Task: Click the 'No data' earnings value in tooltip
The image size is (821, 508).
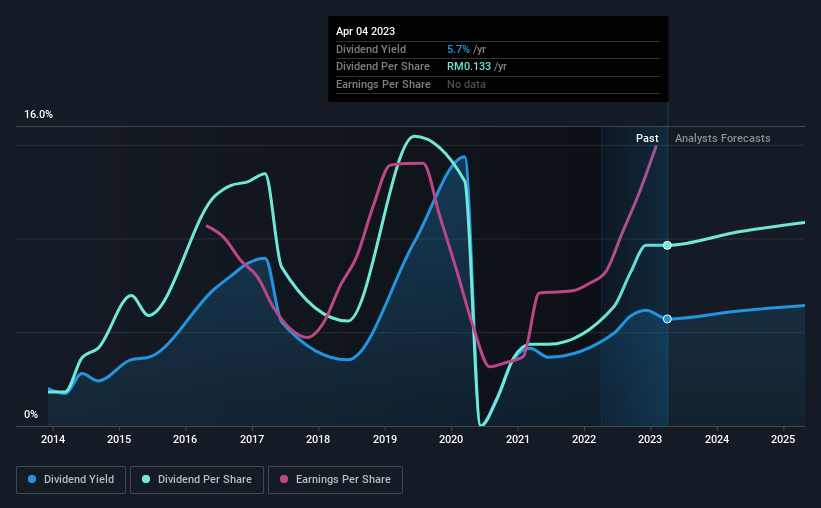Action: pos(466,84)
